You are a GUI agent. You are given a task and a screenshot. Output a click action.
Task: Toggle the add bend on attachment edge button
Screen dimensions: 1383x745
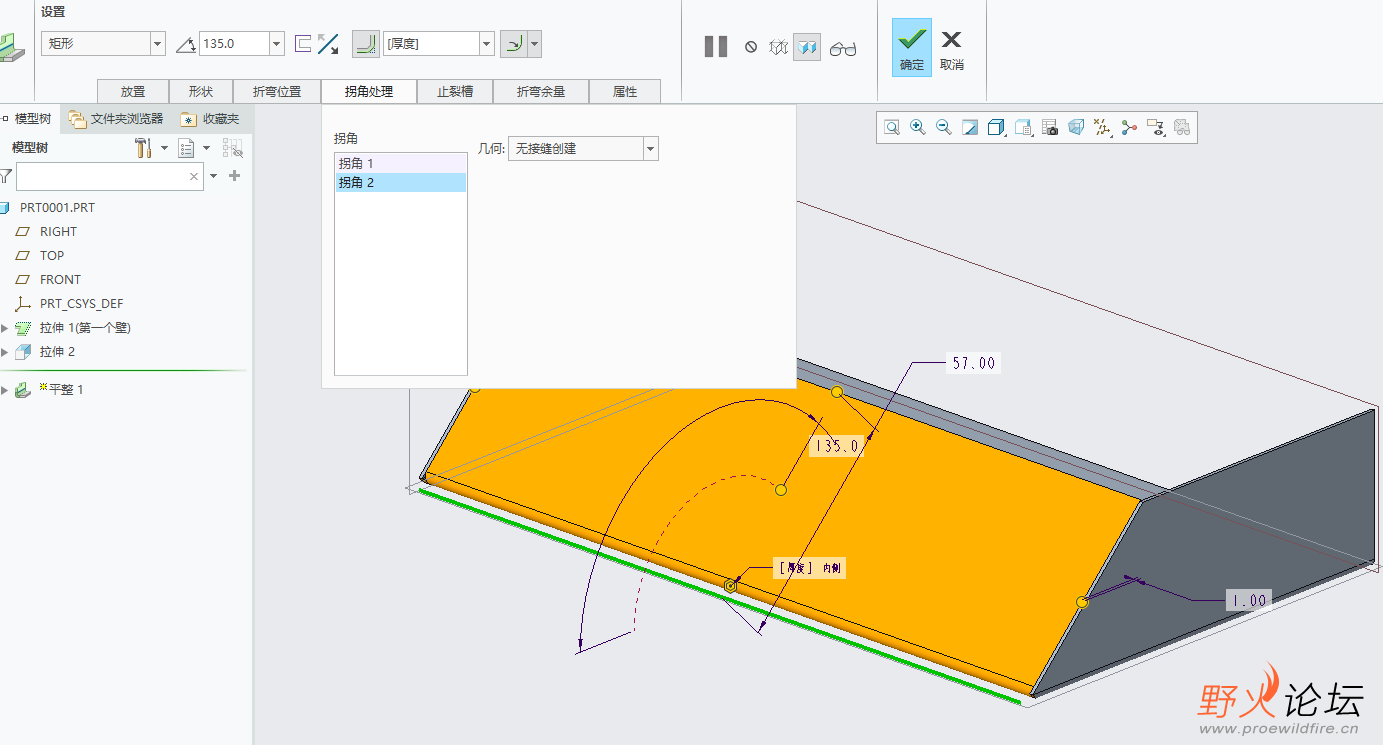pos(366,44)
